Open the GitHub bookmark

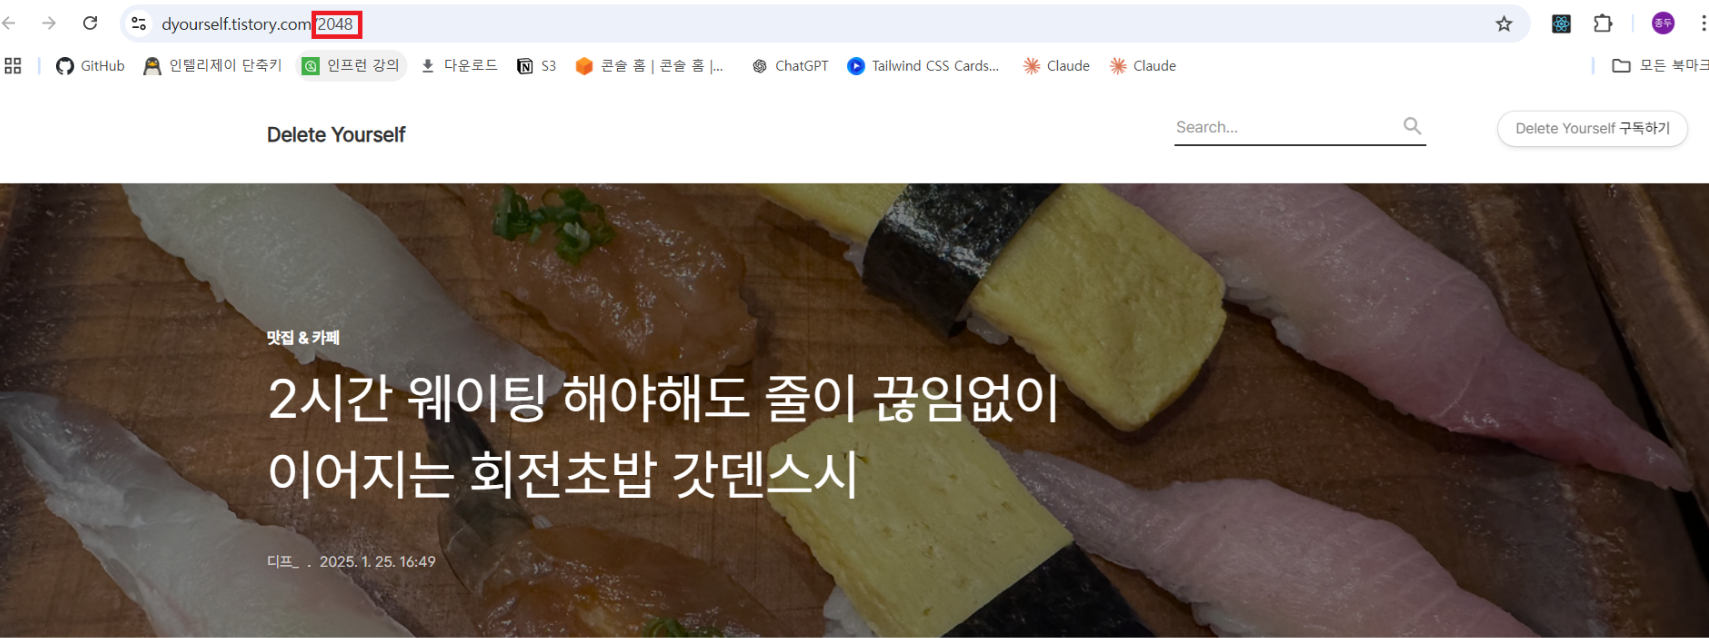(90, 66)
